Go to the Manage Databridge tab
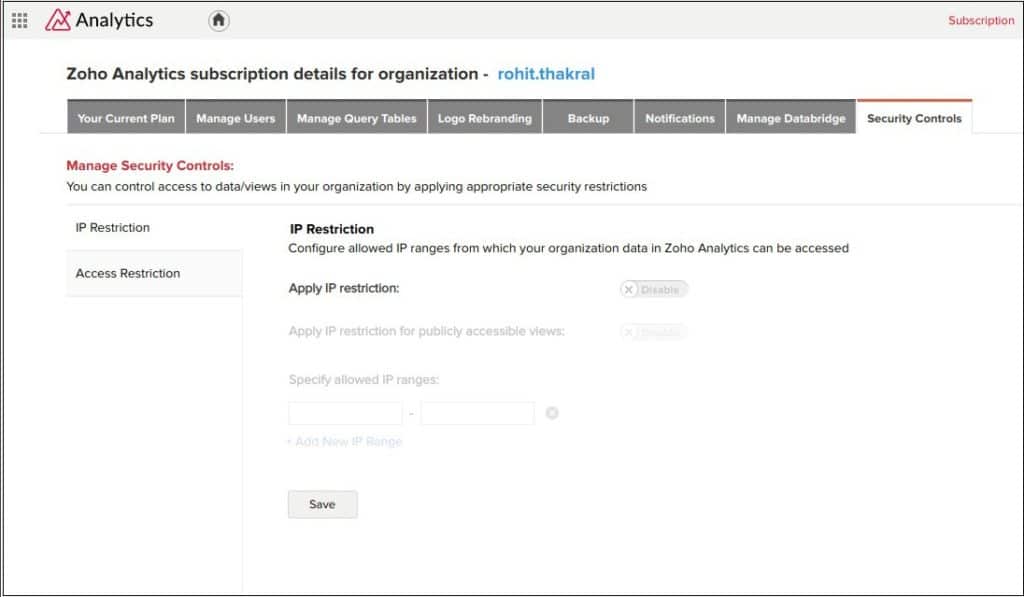This screenshot has width=1024, height=597. pyautogui.click(x=791, y=117)
